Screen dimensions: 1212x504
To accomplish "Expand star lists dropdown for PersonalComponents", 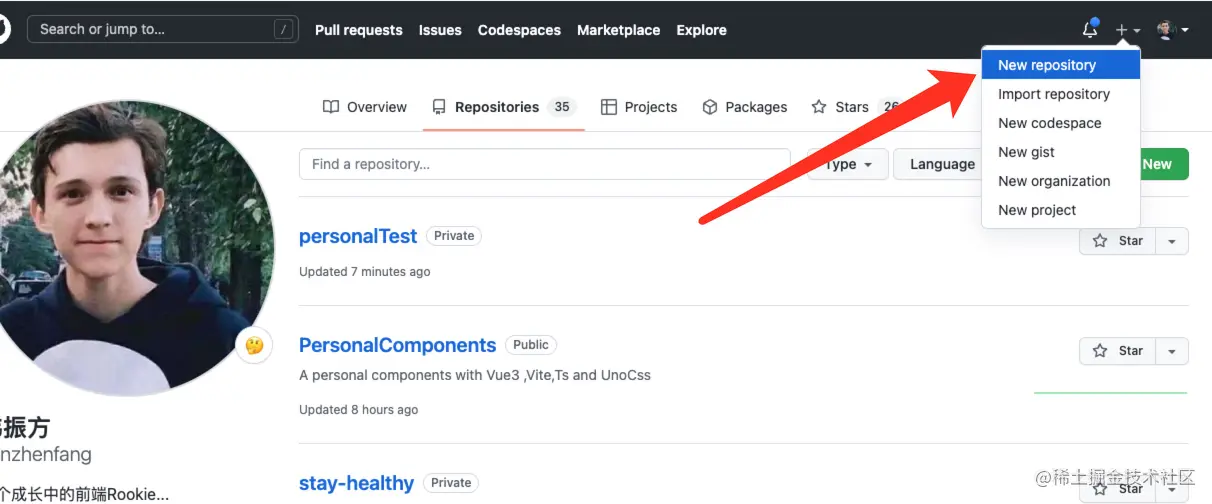I will (1172, 351).
